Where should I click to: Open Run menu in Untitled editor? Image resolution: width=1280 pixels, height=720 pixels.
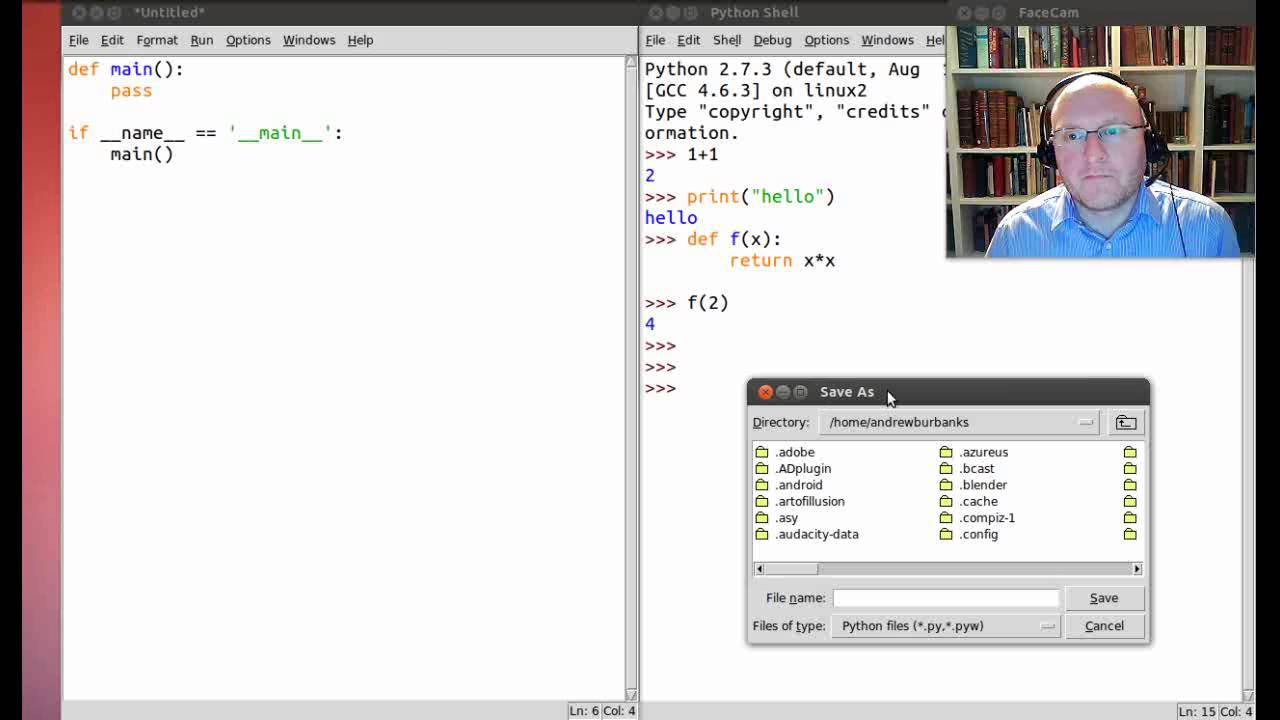pos(202,40)
